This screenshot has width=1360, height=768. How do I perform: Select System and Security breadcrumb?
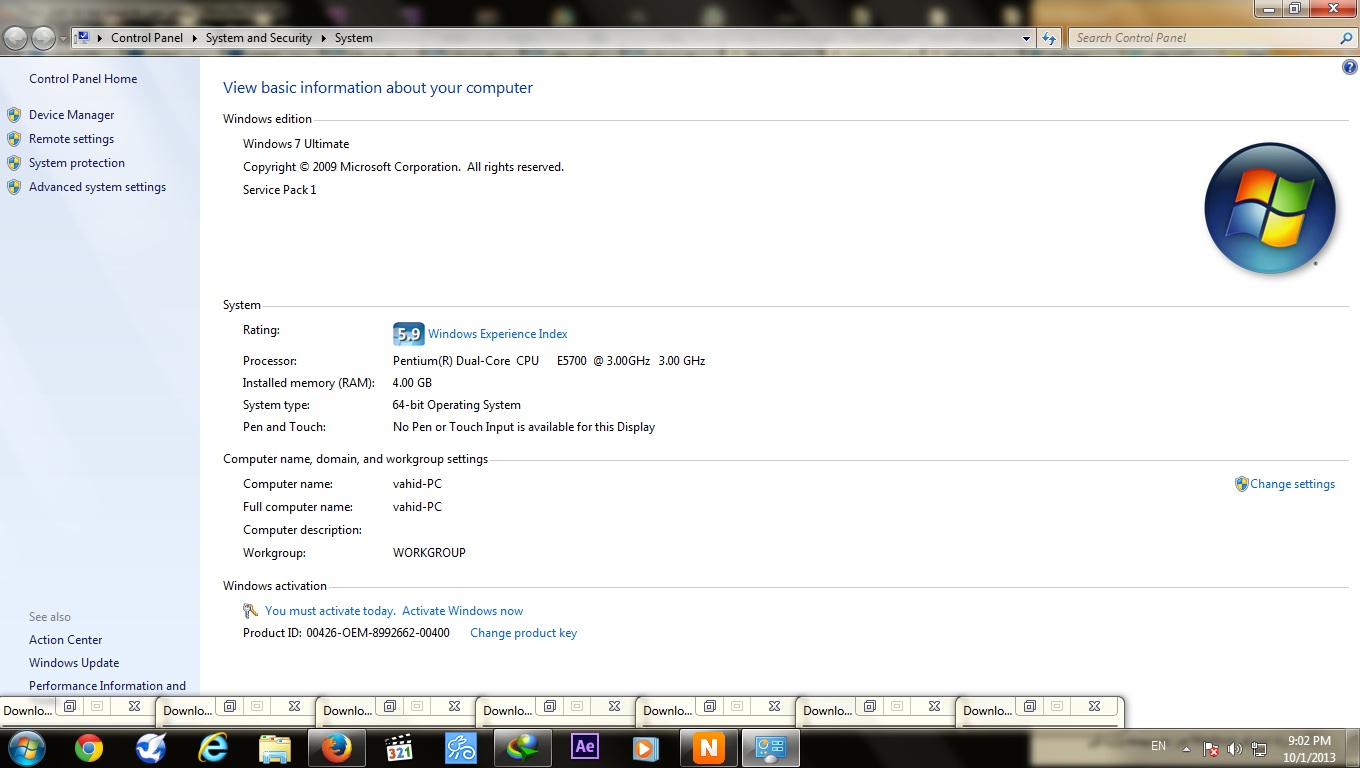click(x=259, y=38)
